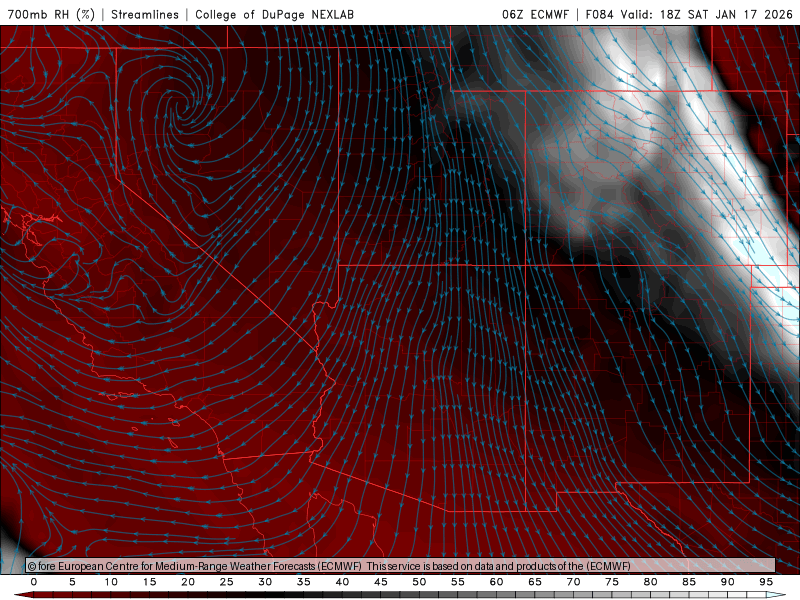The width and height of the screenshot is (800, 600).
Task: Click the '40' value on the color scale
Action: pos(342,582)
